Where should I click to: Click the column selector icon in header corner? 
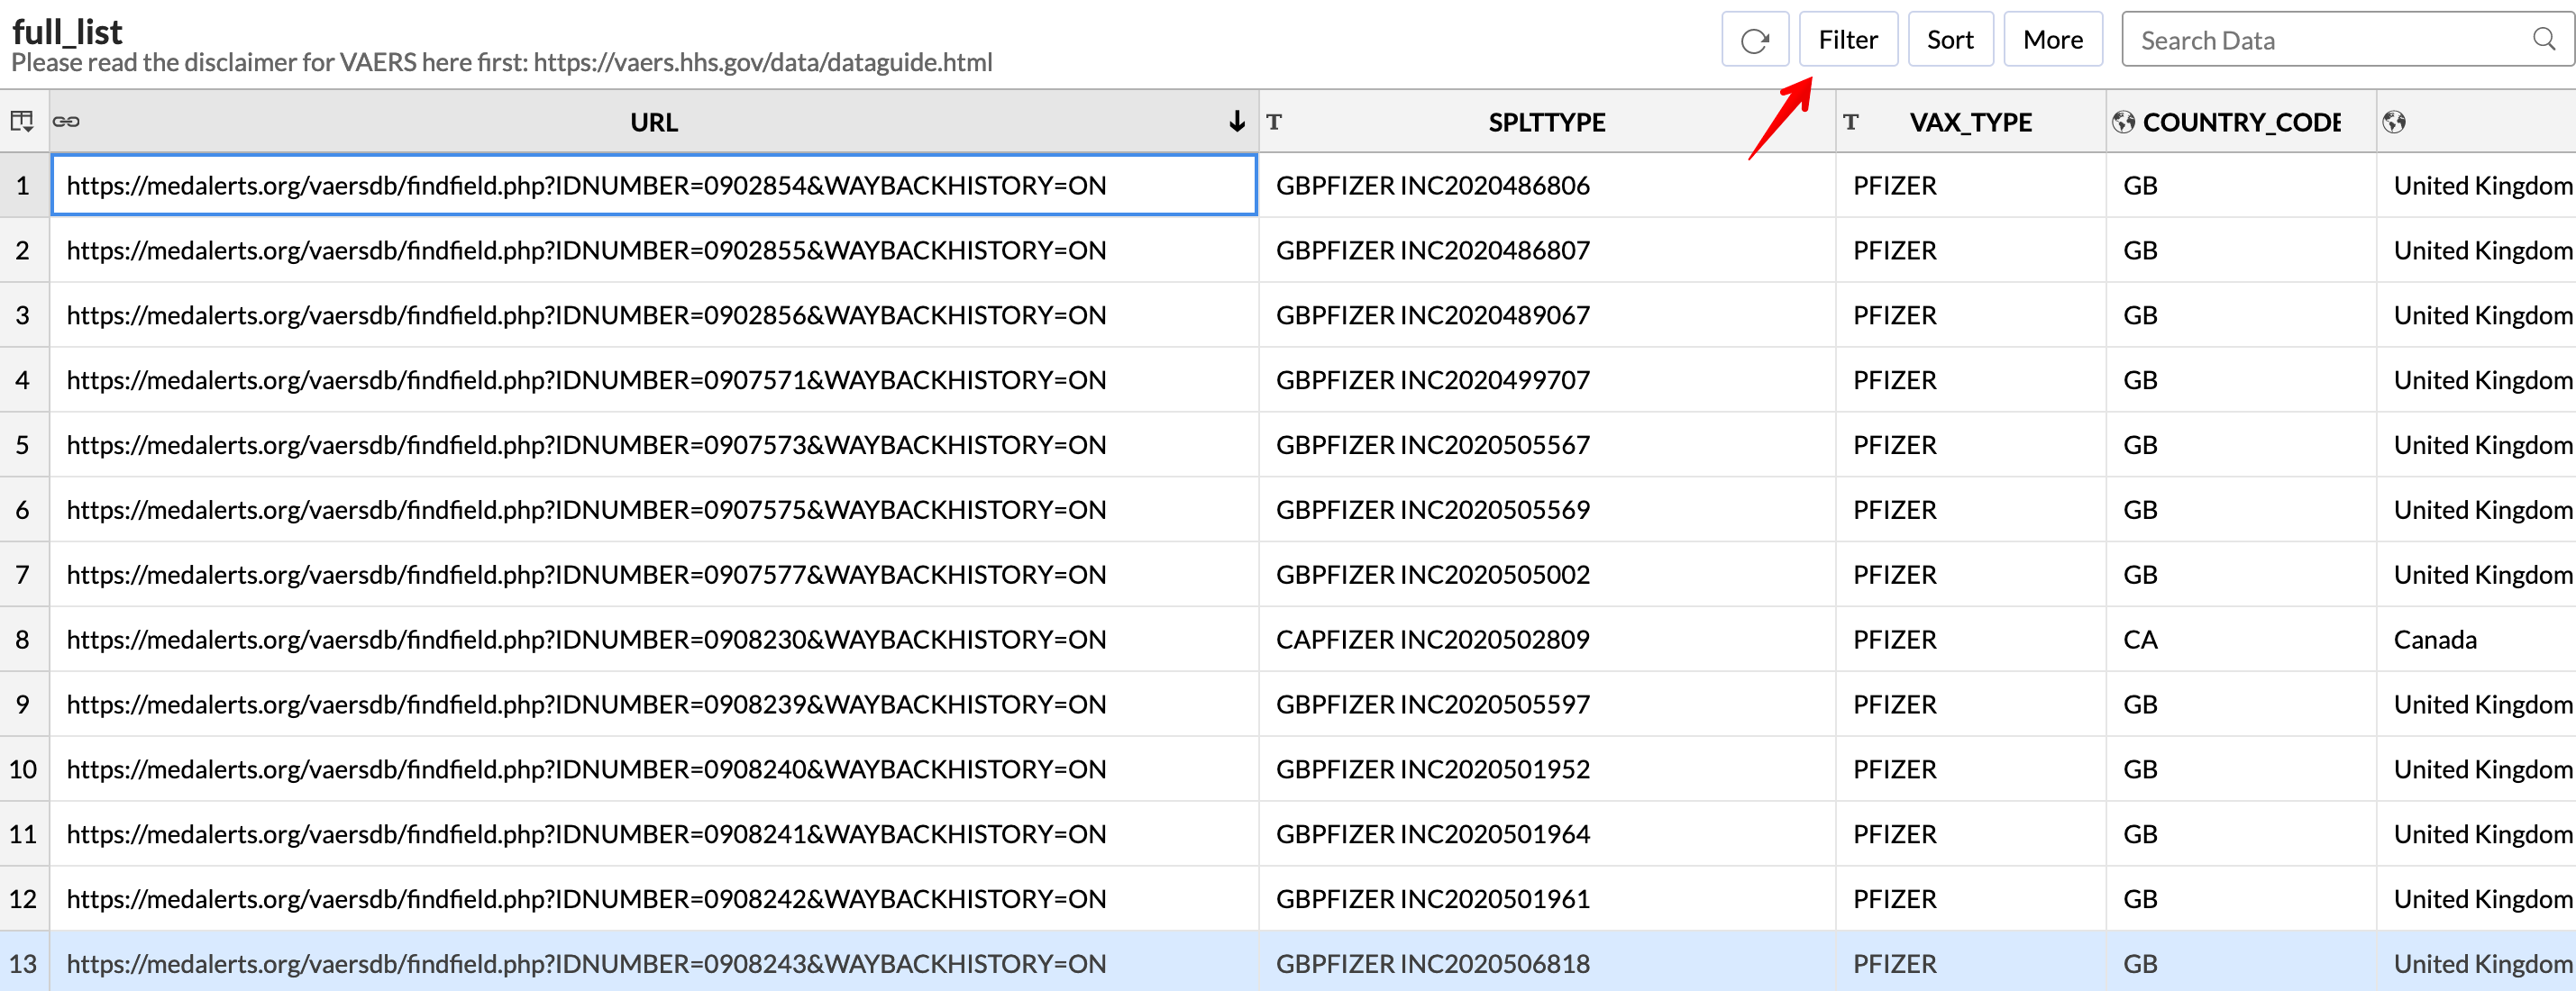click(x=22, y=121)
